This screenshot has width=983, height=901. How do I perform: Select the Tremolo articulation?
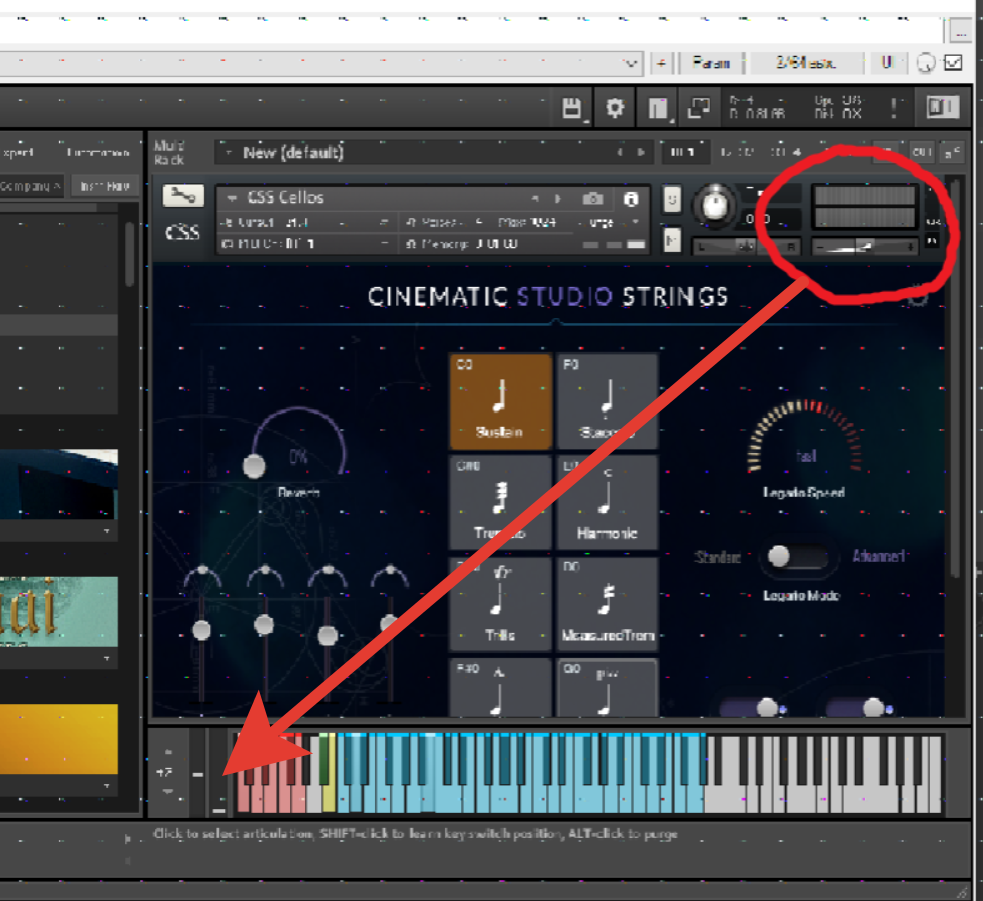(500, 503)
